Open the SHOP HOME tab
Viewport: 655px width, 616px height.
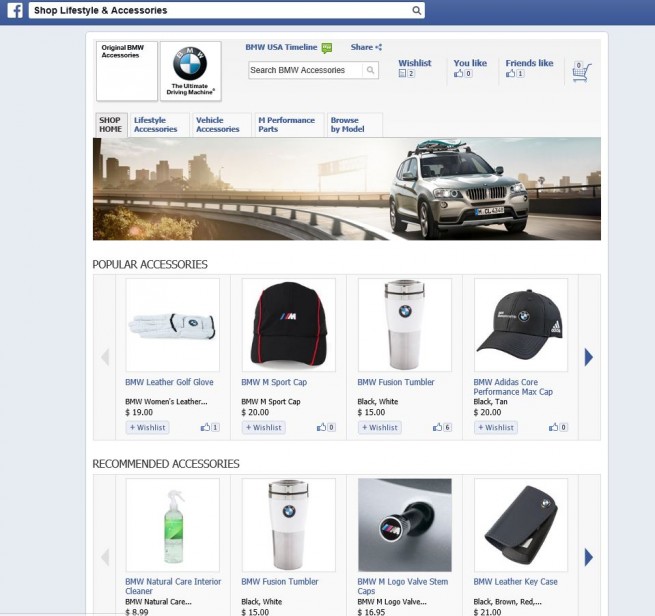(x=111, y=124)
